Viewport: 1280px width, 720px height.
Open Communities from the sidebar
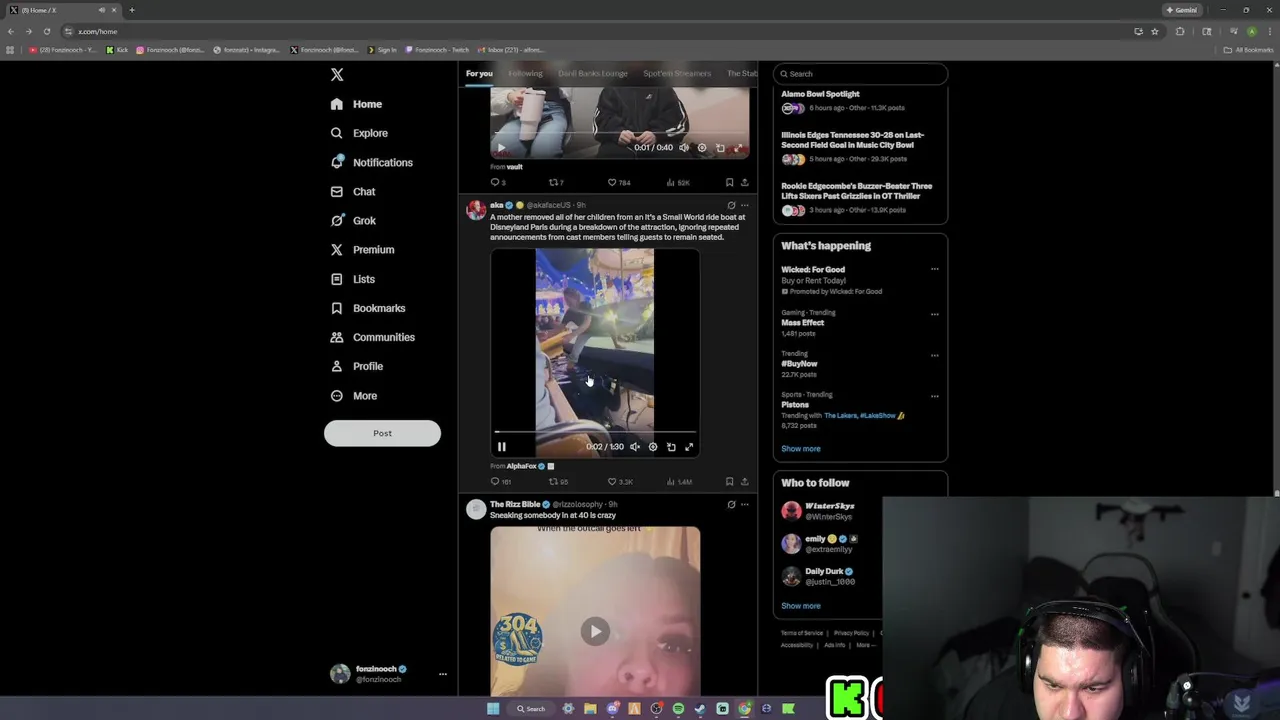(x=372, y=337)
